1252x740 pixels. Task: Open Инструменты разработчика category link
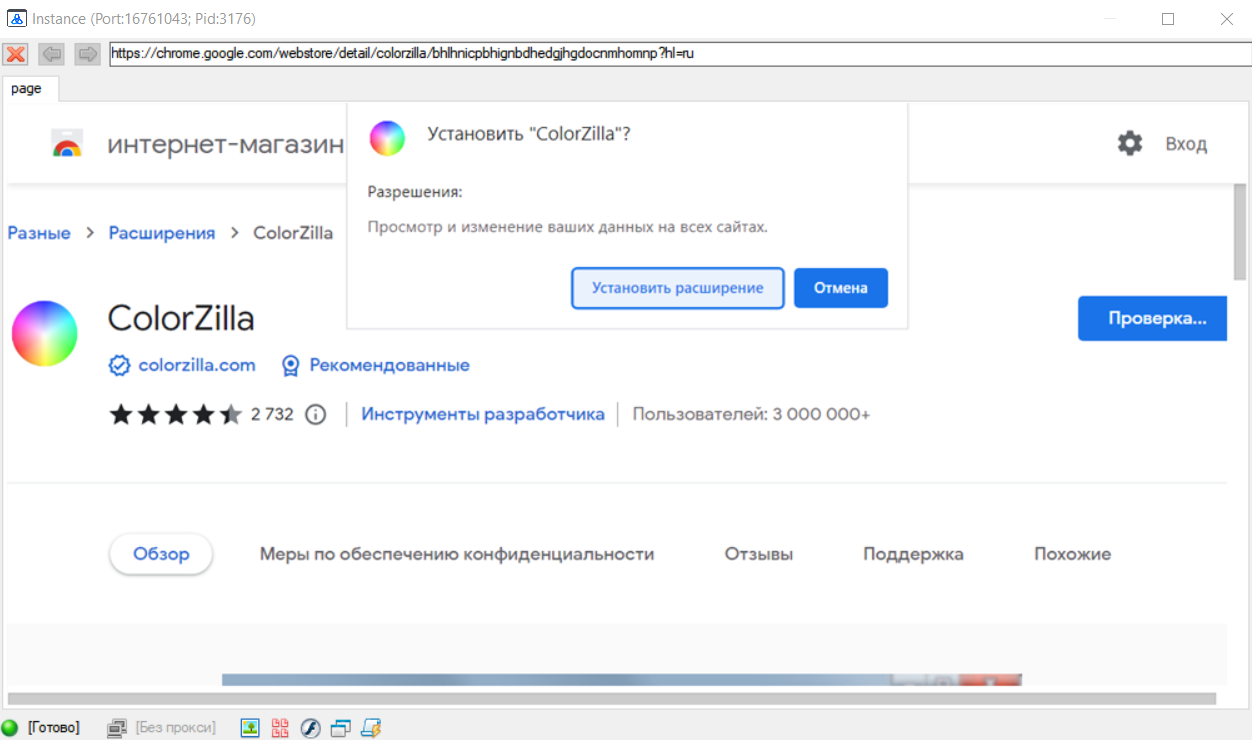[483, 414]
